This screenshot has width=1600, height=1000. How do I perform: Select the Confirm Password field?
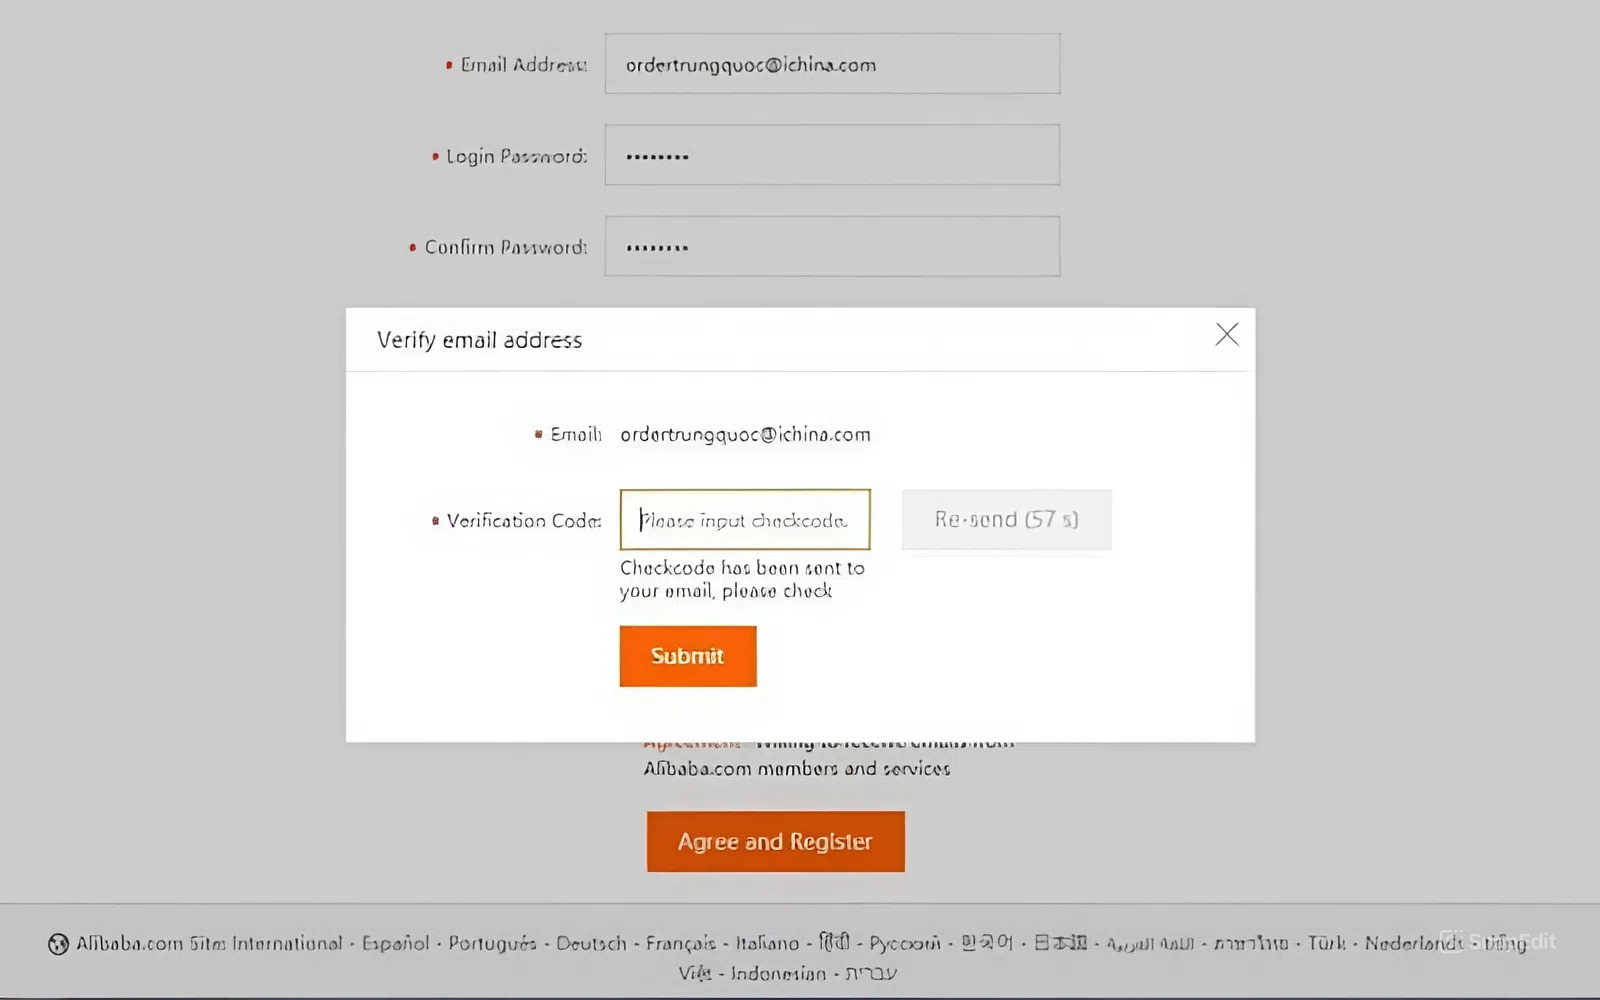(x=832, y=247)
